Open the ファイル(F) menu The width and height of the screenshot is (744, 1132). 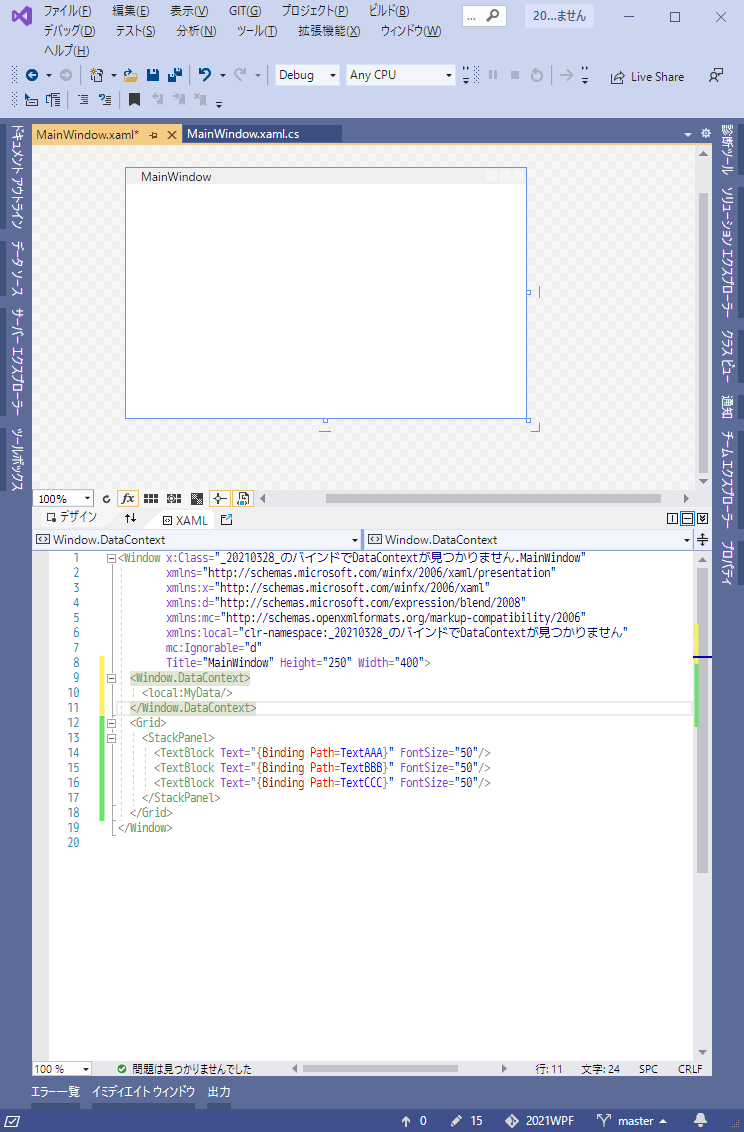(x=67, y=11)
